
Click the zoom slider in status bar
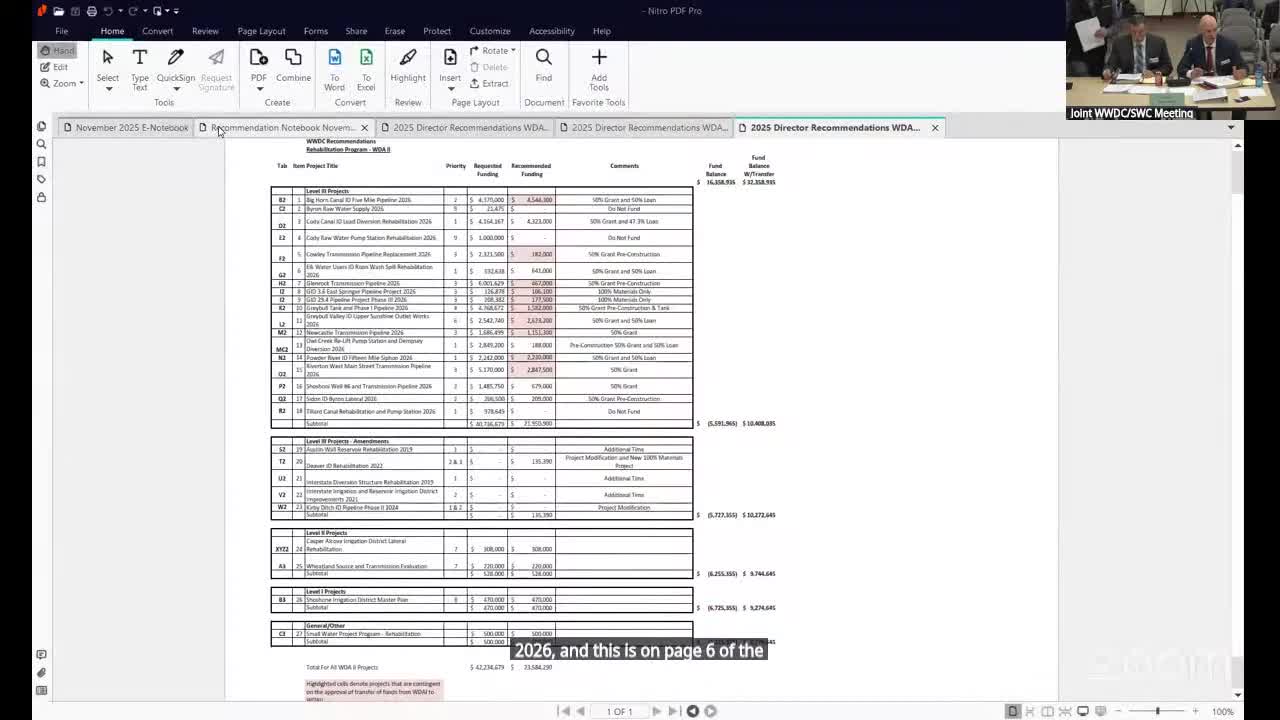1157,711
